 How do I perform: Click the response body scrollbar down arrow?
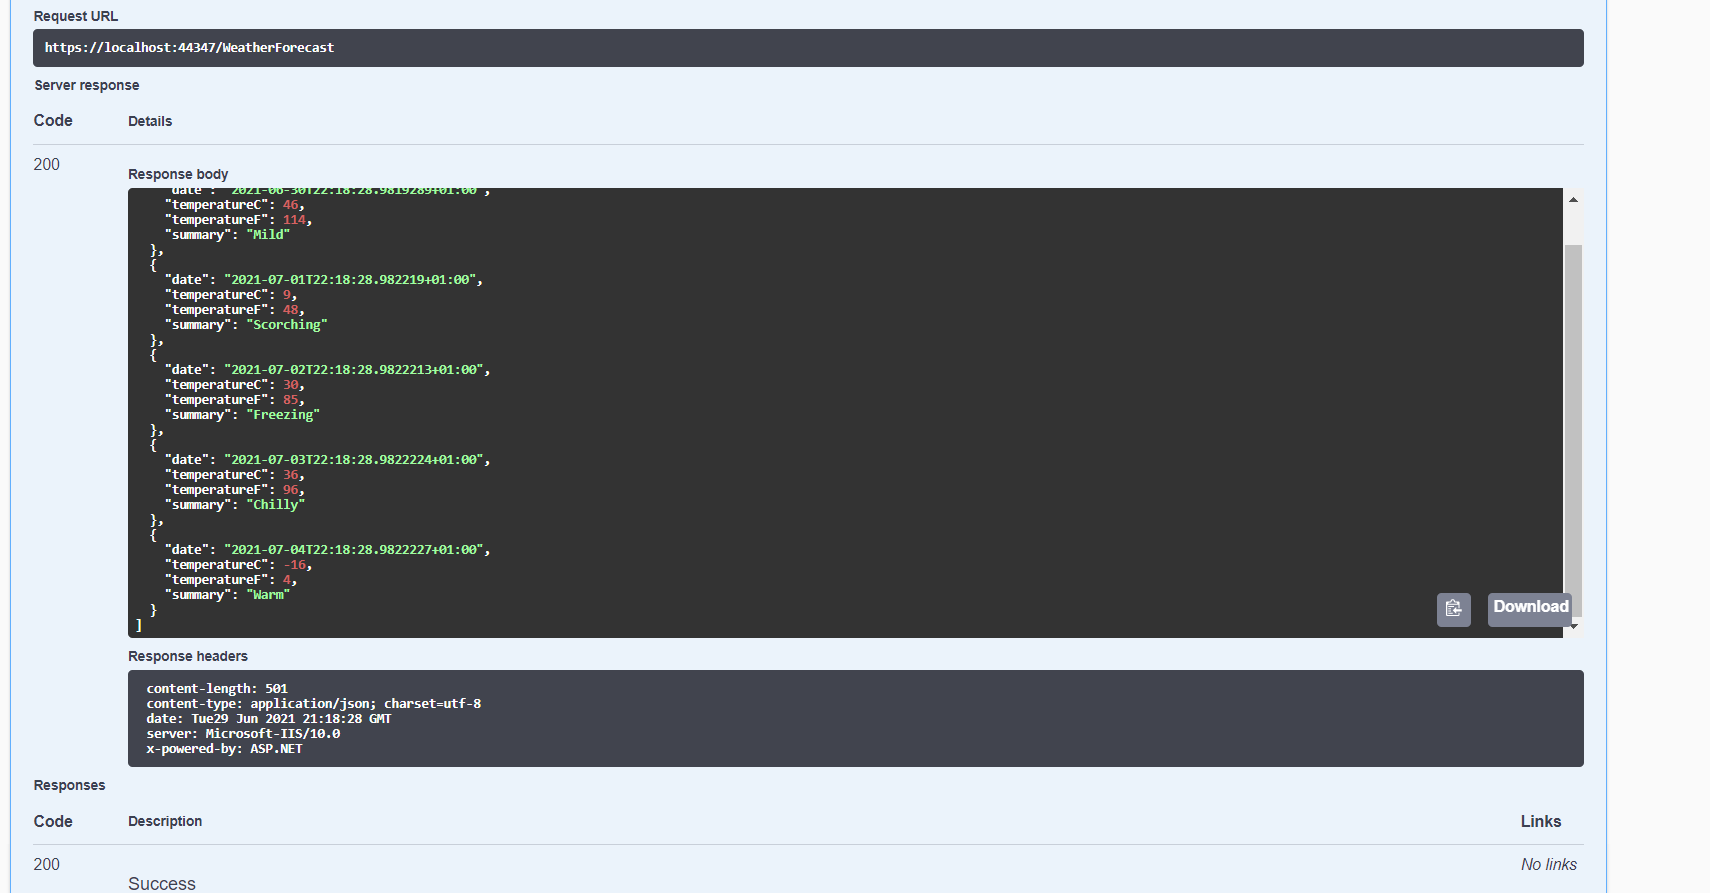pyautogui.click(x=1574, y=627)
